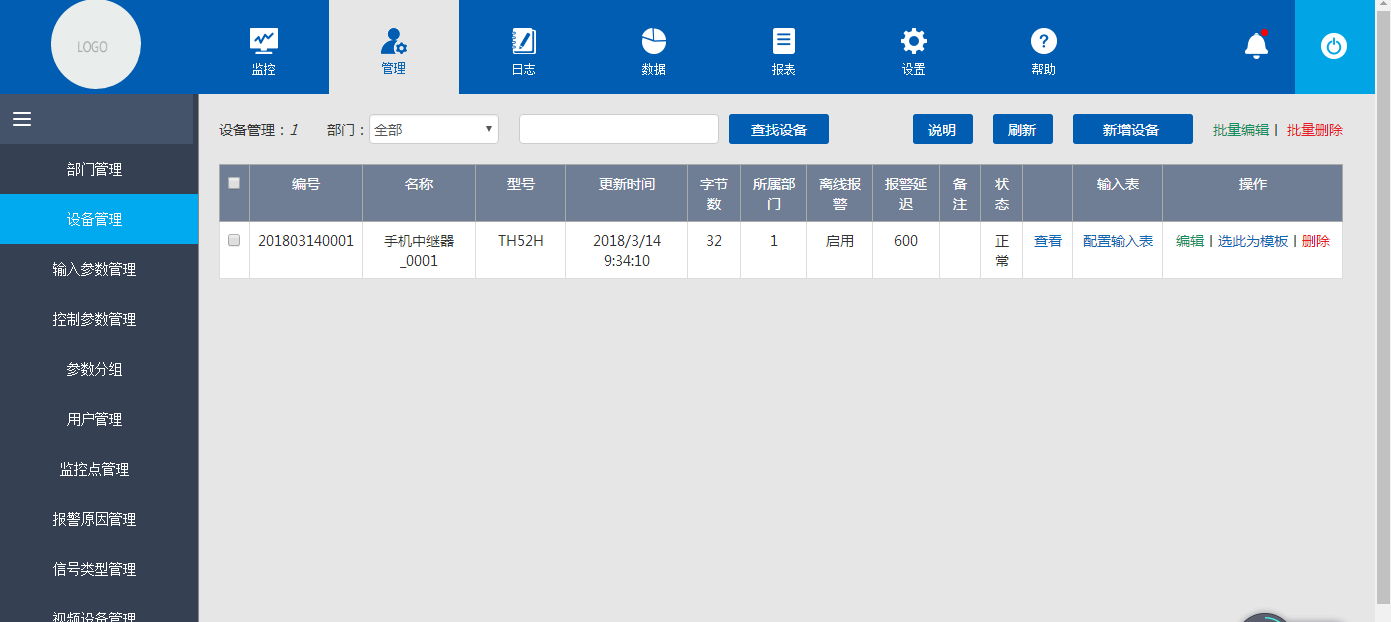1391x622 pixels.
Task: Tick the select-all checkbox in table header
Action: 234,183
